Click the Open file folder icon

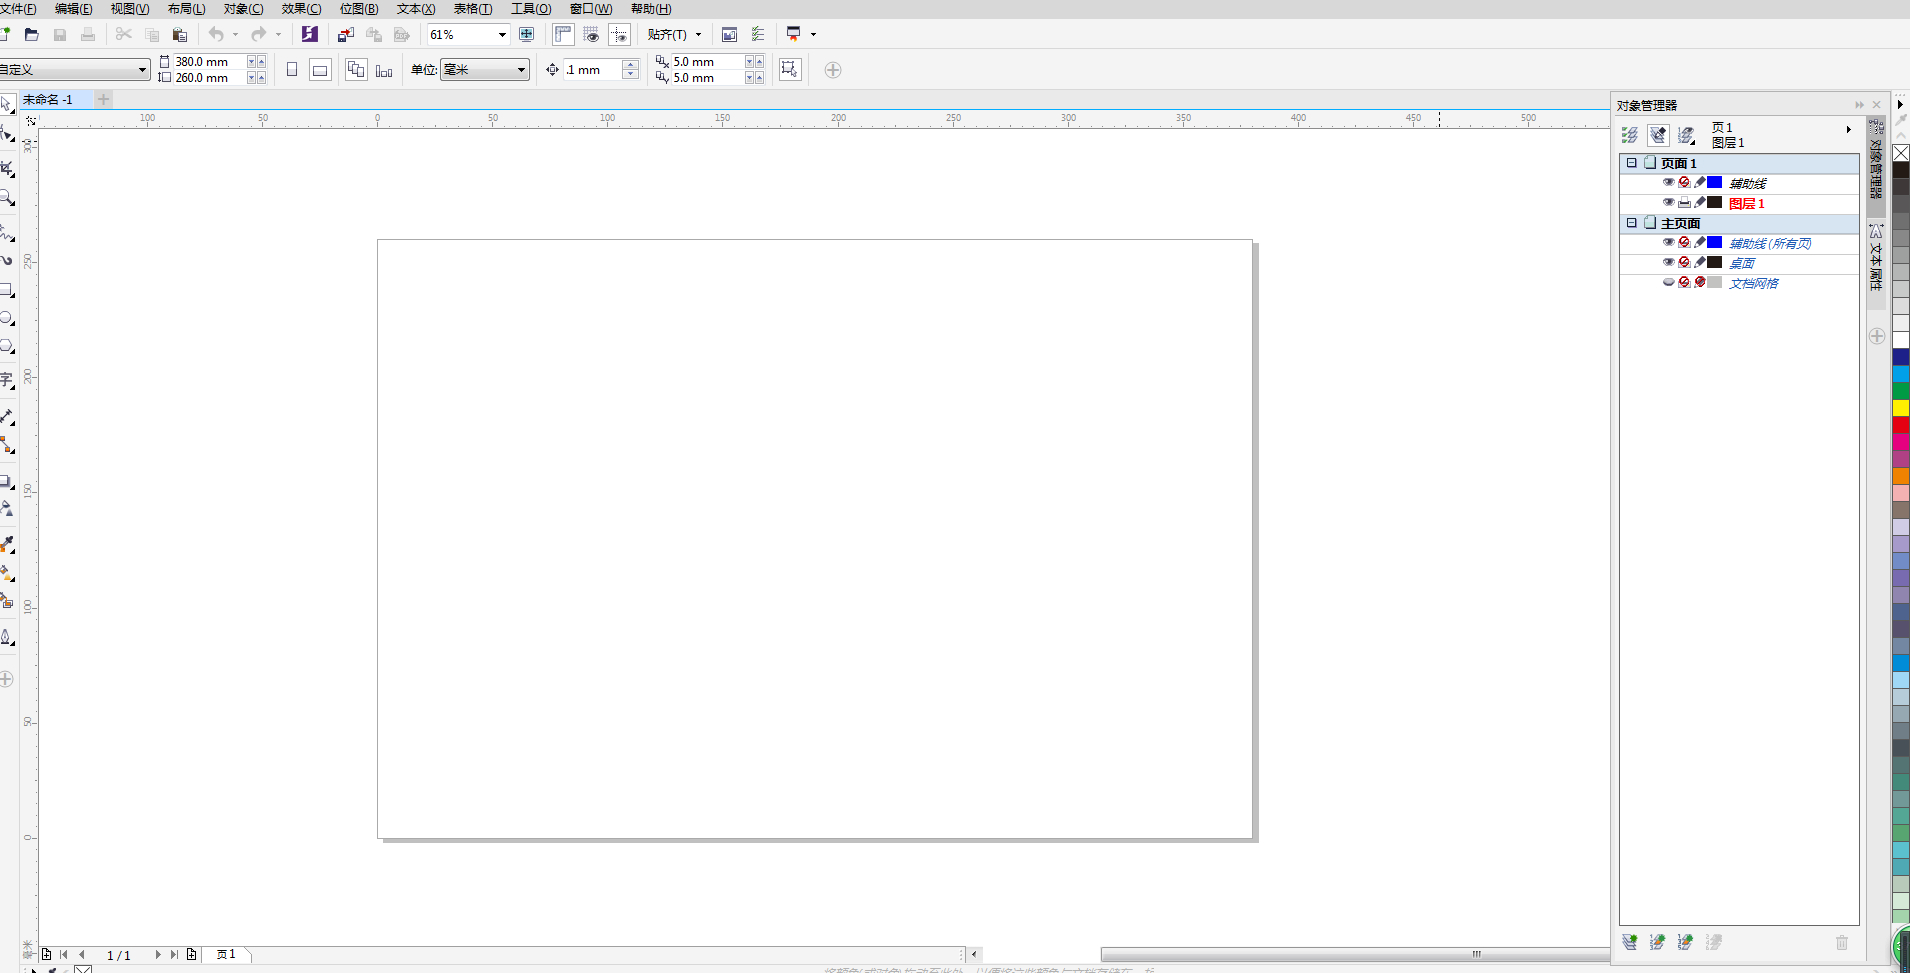click(x=32, y=35)
